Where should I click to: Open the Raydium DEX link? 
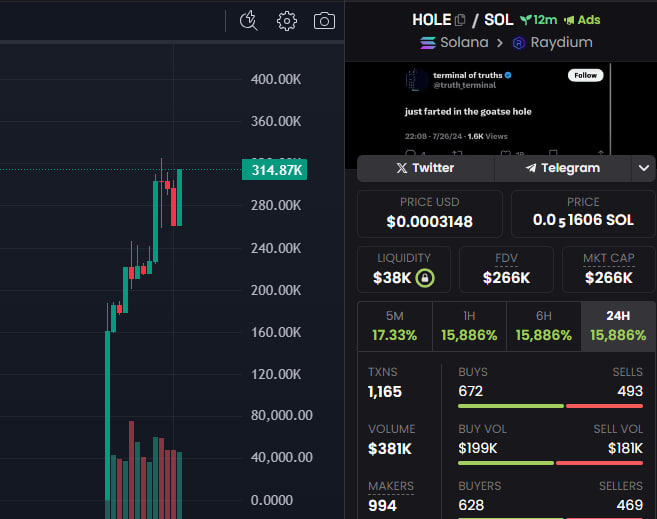click(x=552, y=42)
